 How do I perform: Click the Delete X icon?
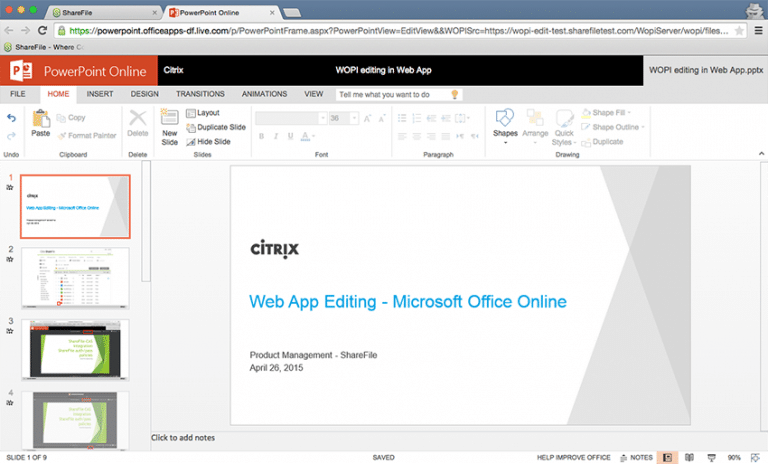click(138, 118)
